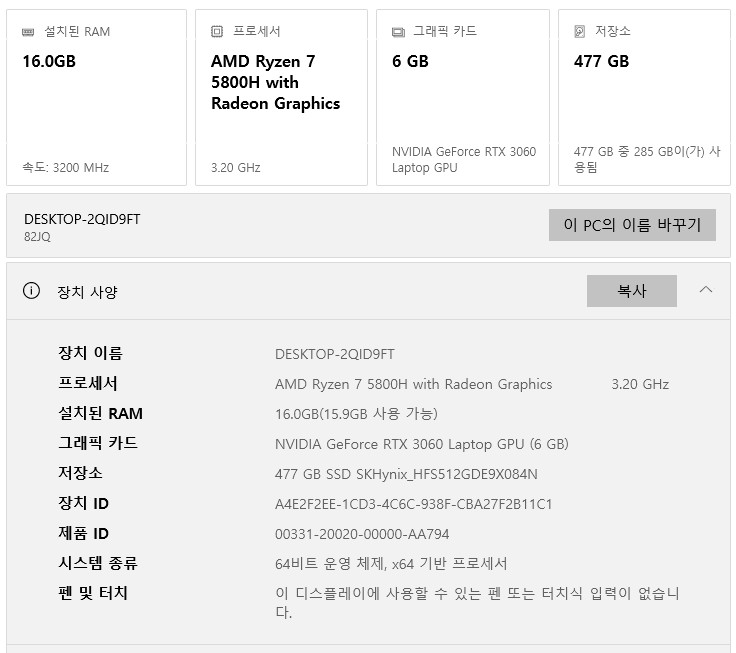Click the graphics card icon
Viewport: 736px width, 653px height.
click(x=398, y=32)
